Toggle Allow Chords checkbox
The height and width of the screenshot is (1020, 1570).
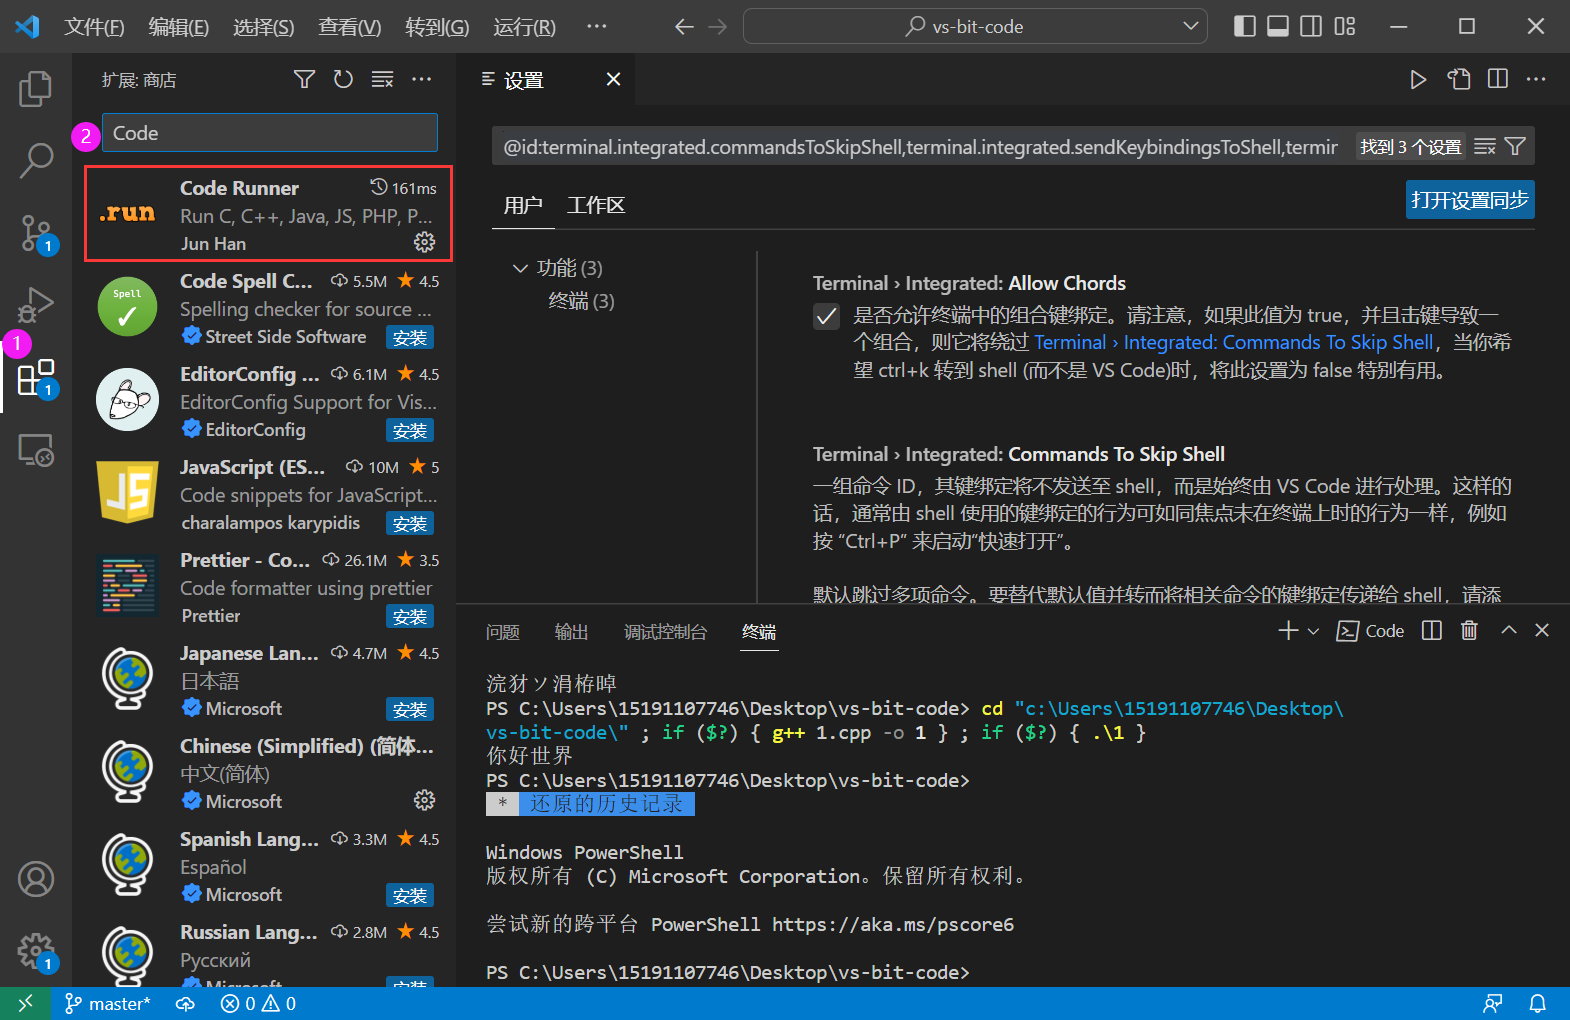826,316
